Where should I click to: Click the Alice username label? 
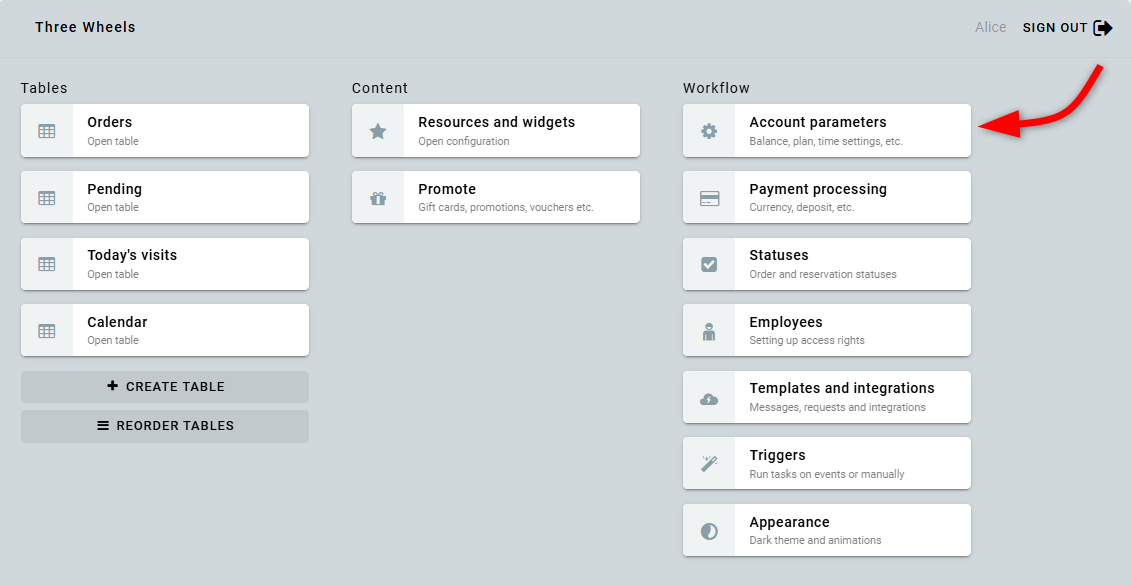[x=990, y=28]
